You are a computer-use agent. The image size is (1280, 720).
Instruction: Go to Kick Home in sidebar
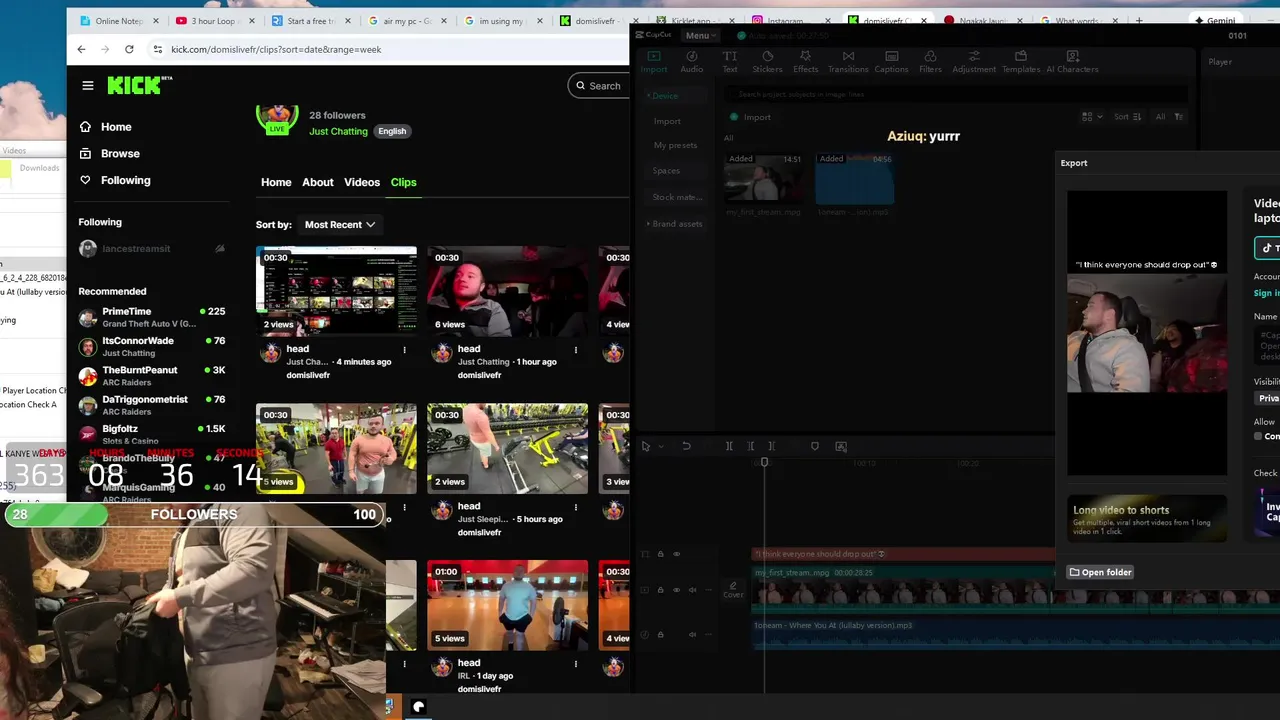tap(105, 127)
